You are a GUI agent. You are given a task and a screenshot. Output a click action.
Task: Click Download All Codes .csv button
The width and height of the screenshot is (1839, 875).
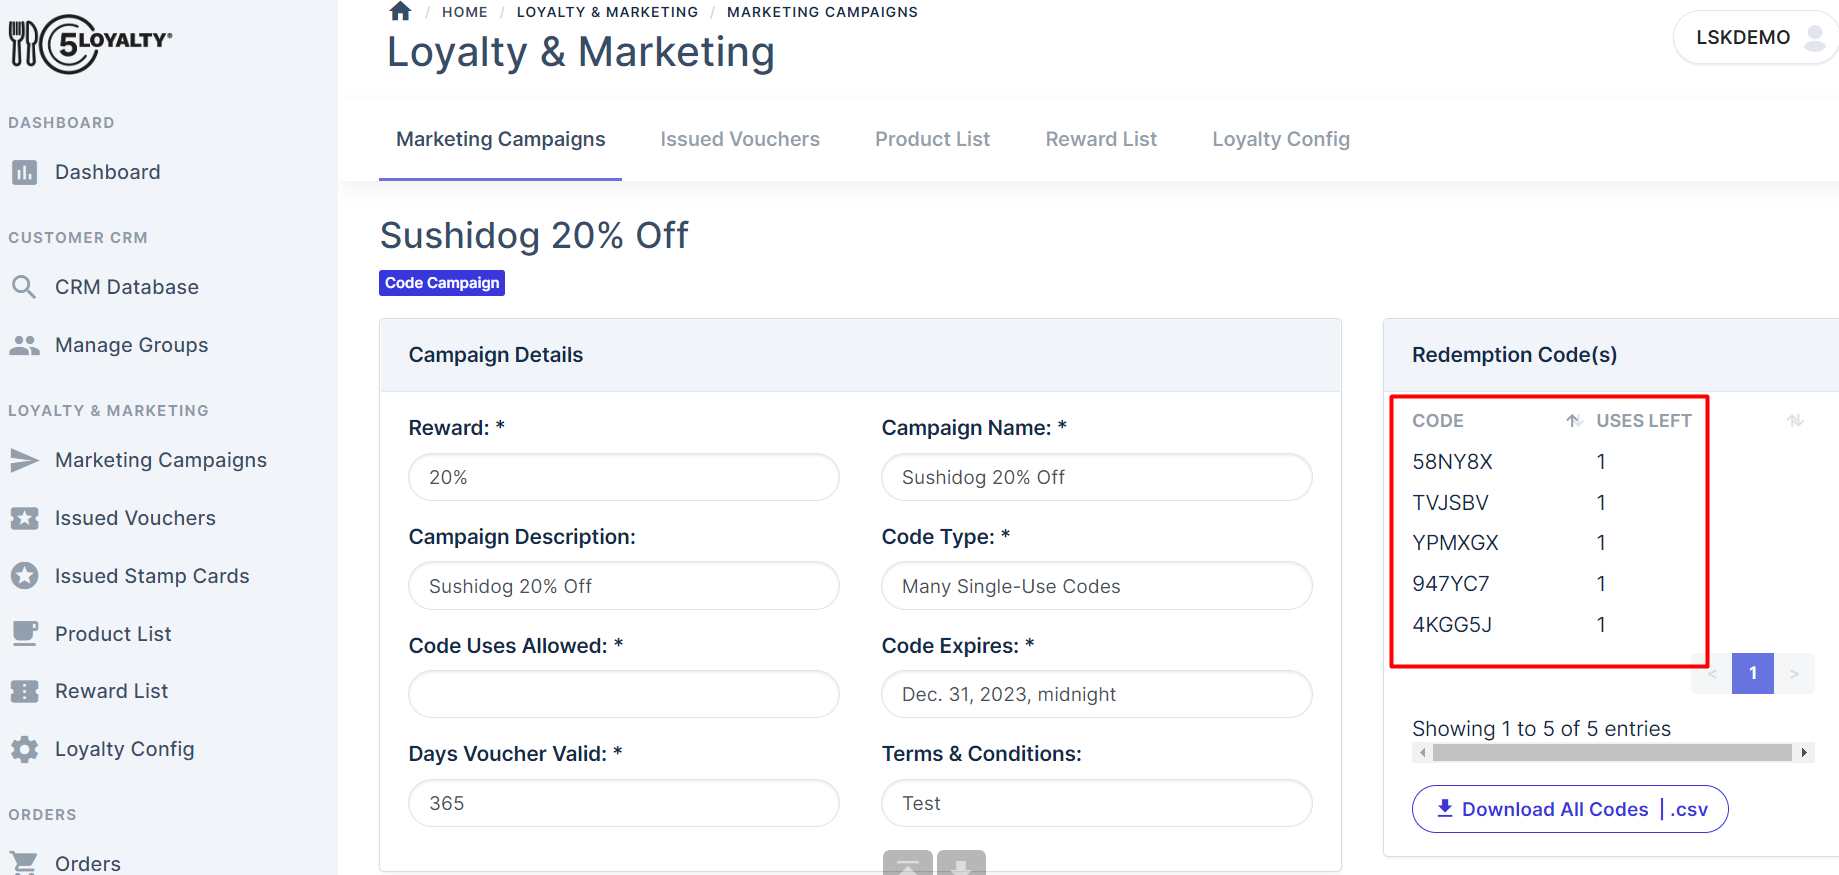1568,809
